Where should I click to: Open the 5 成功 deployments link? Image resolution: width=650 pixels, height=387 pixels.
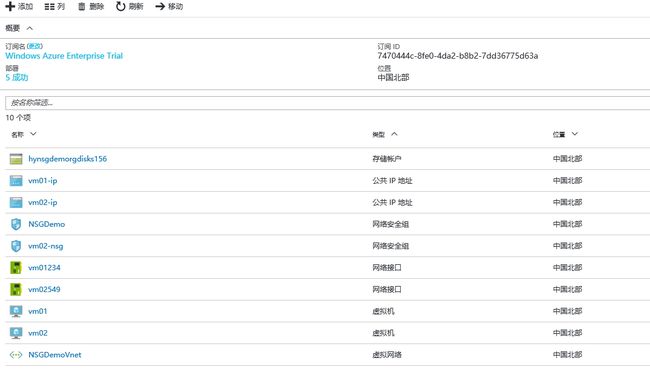coord(17,77)
